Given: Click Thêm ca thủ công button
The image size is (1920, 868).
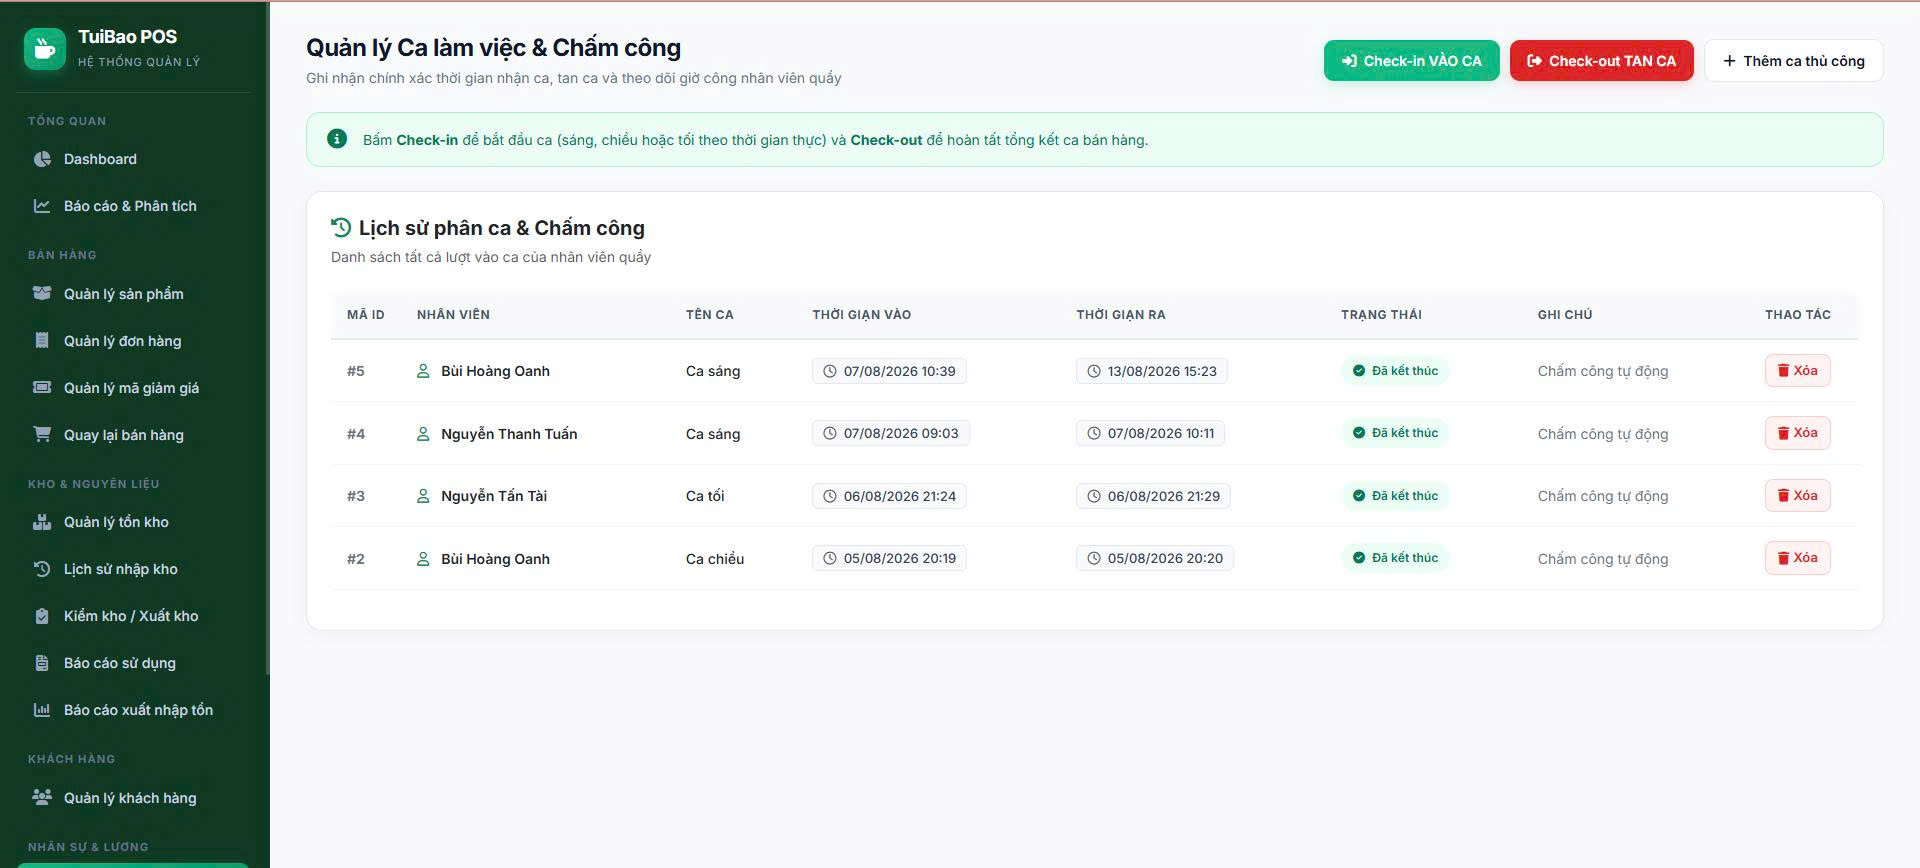Looking at the screenshot, I should (x=1793, y=61).
